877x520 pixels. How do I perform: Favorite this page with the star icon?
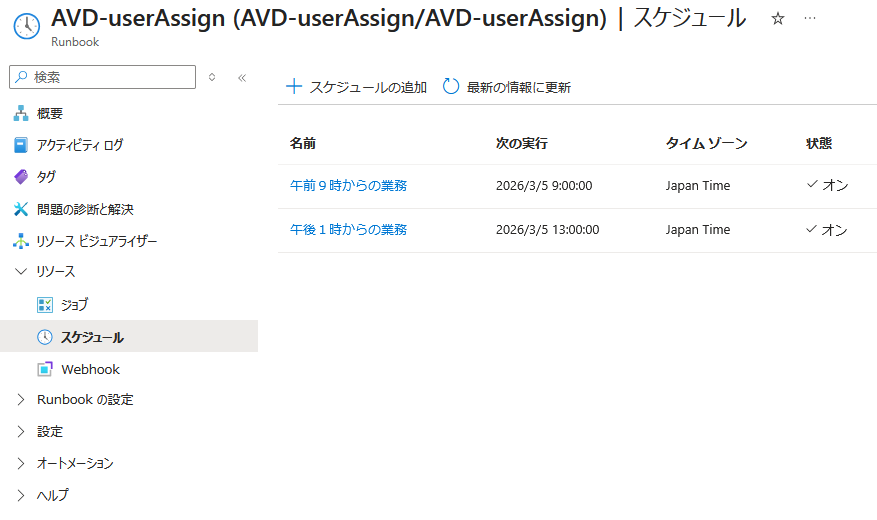[778, 19]
